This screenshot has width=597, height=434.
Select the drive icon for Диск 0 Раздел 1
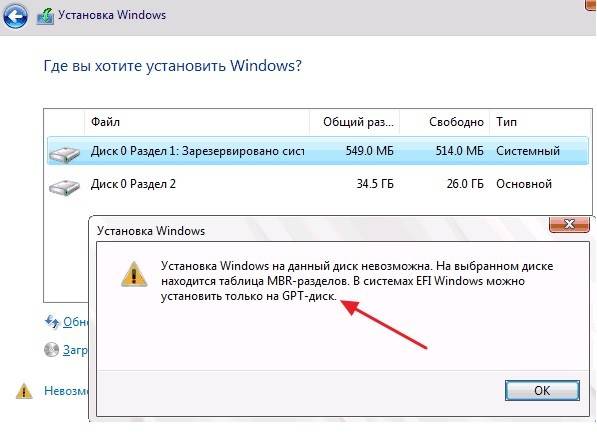(x=64, y=155)
